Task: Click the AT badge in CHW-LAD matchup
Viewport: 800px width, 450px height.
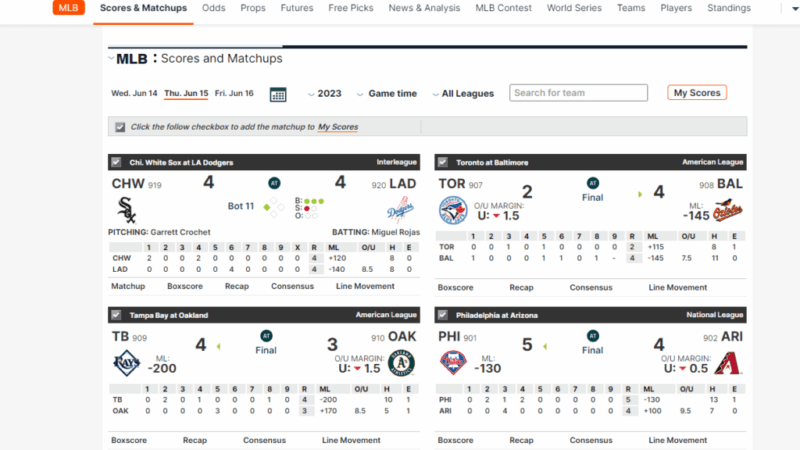Action: 274,183
